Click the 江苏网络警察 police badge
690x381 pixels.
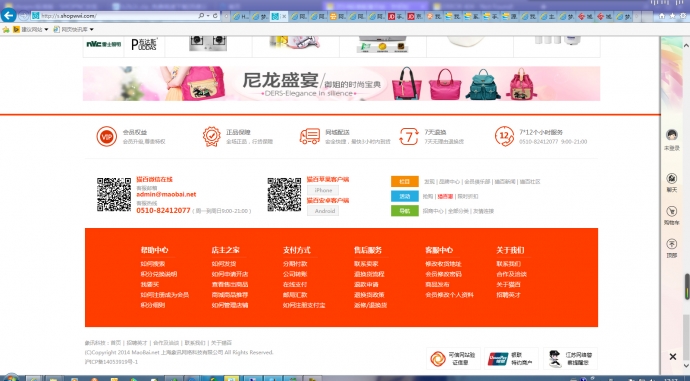(570, 359)
